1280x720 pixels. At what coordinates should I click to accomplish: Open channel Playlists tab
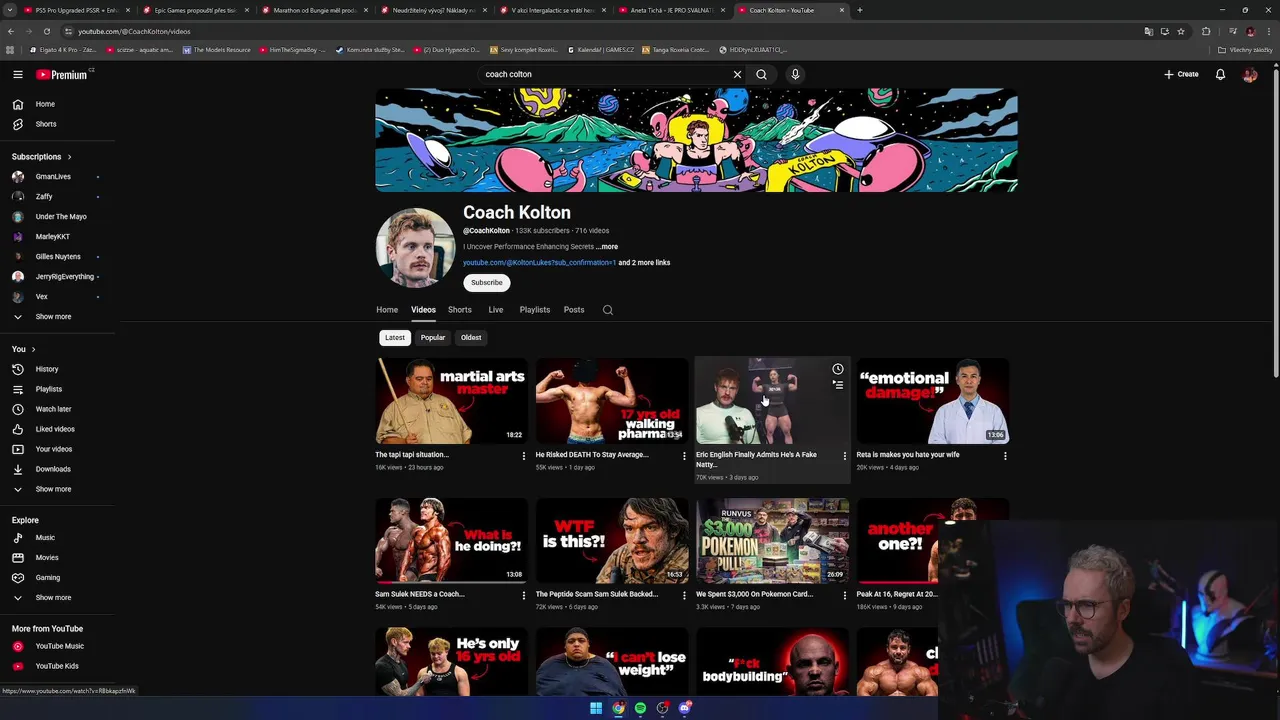pos(535,310)
